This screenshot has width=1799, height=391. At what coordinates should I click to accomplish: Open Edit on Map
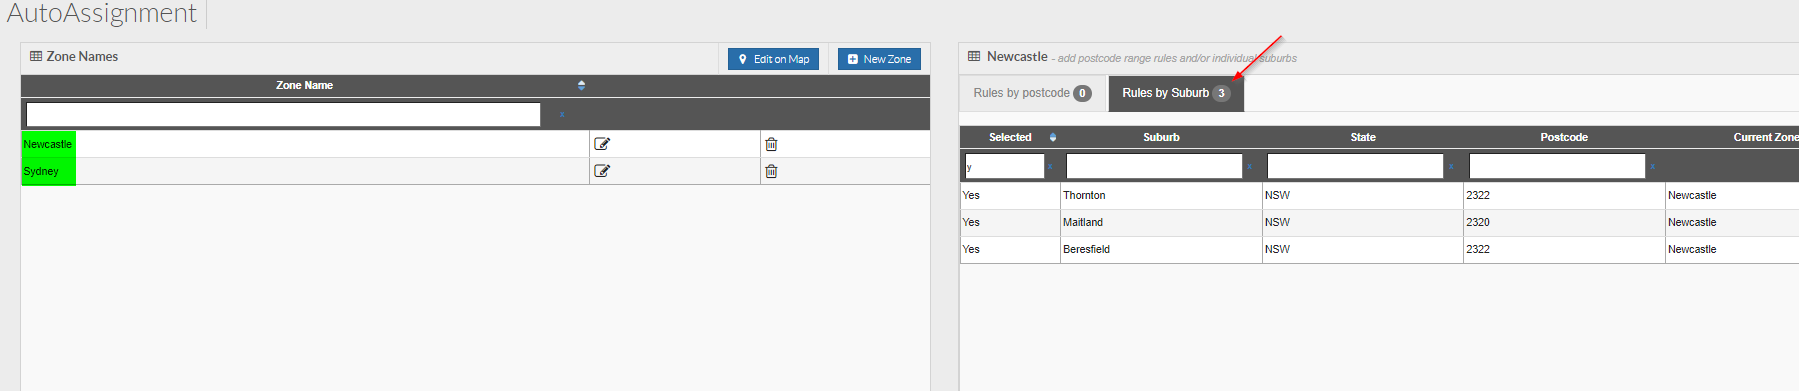[773, 59]
